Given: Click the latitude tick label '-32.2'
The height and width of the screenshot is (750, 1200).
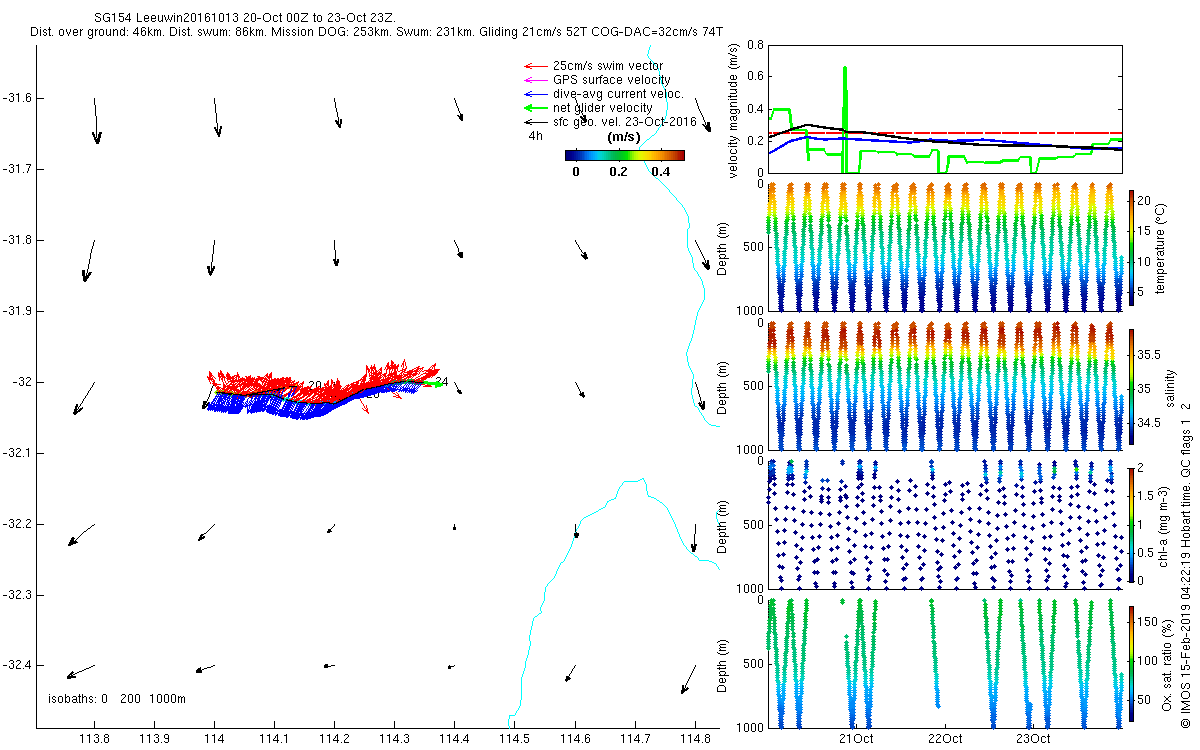Looking at the screenshot, I should [17, 524].
